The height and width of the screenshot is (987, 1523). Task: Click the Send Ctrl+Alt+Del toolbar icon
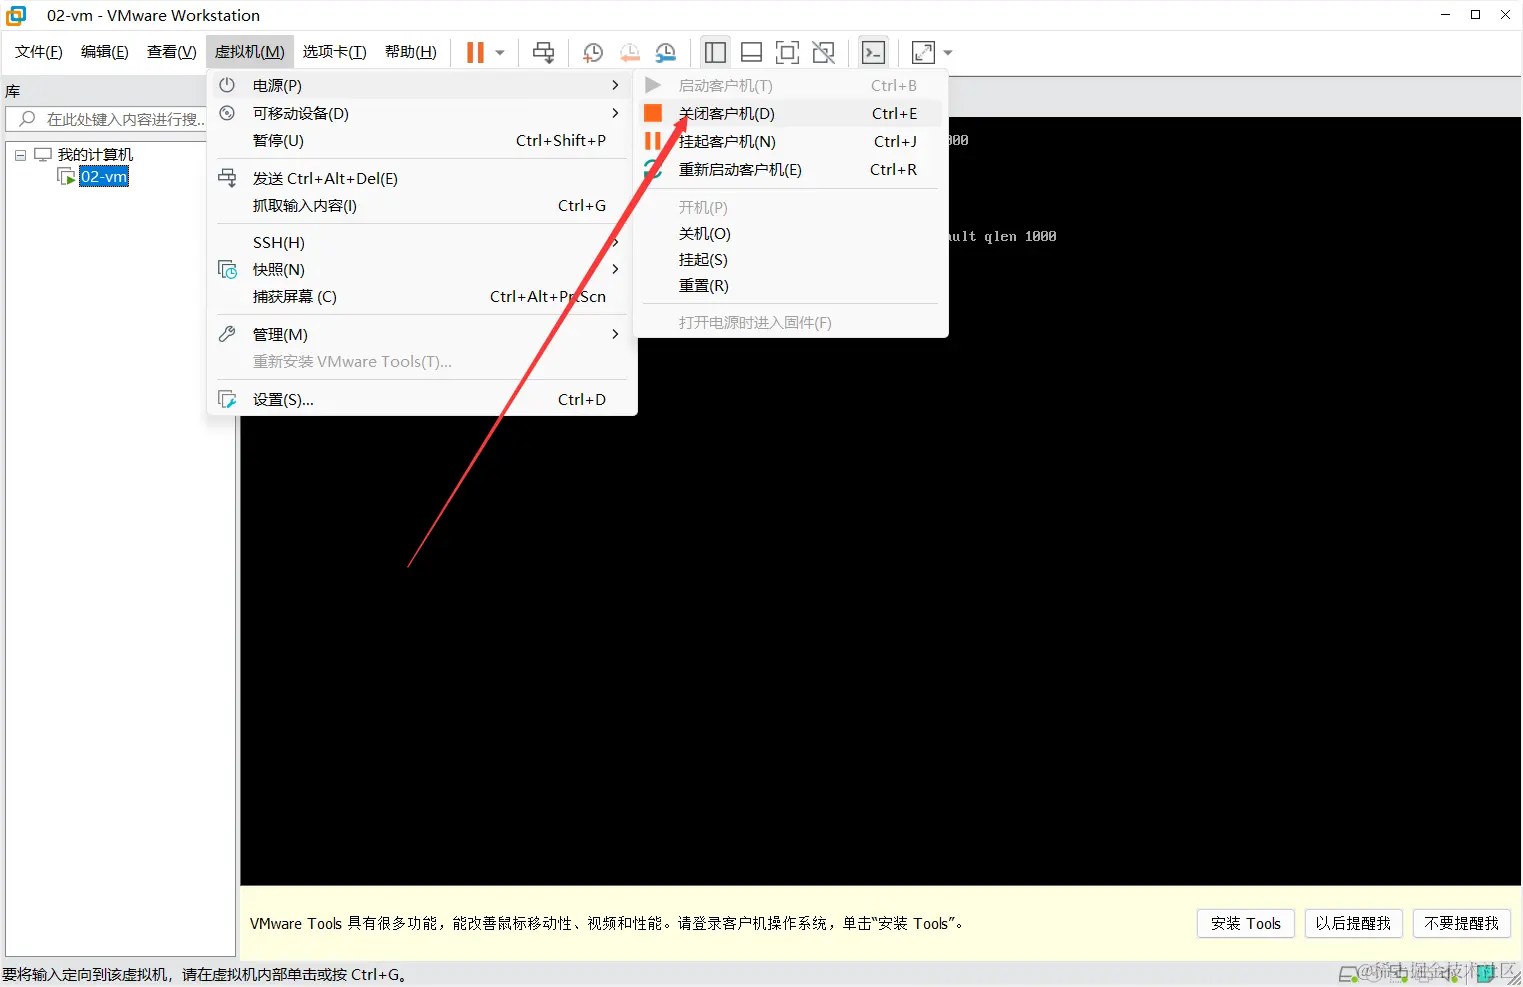point(543,52)
